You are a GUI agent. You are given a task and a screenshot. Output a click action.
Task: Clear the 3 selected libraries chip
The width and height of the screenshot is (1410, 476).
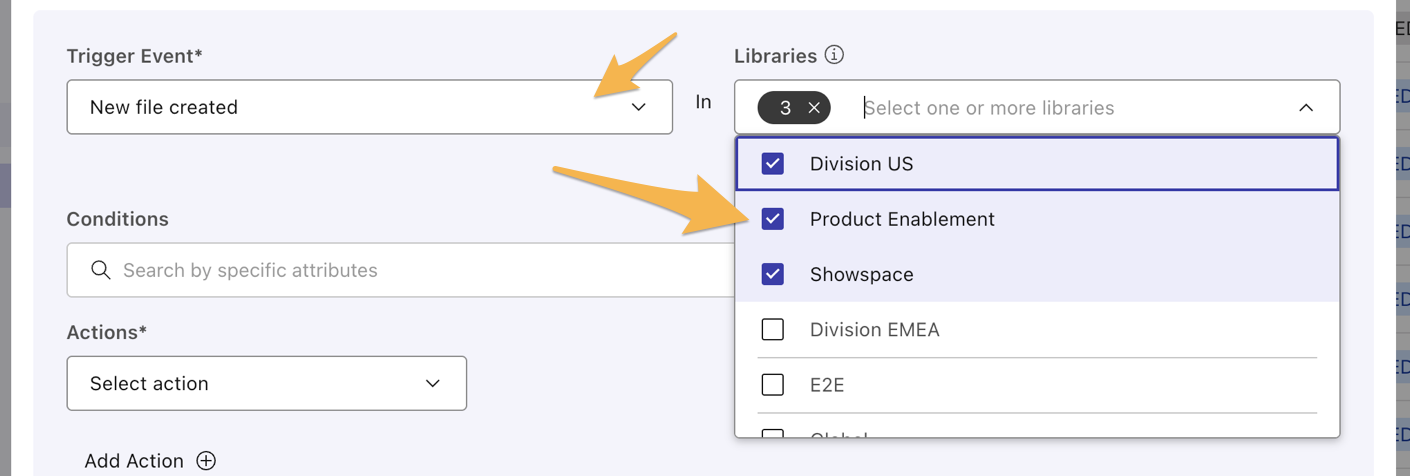point(814,108)
